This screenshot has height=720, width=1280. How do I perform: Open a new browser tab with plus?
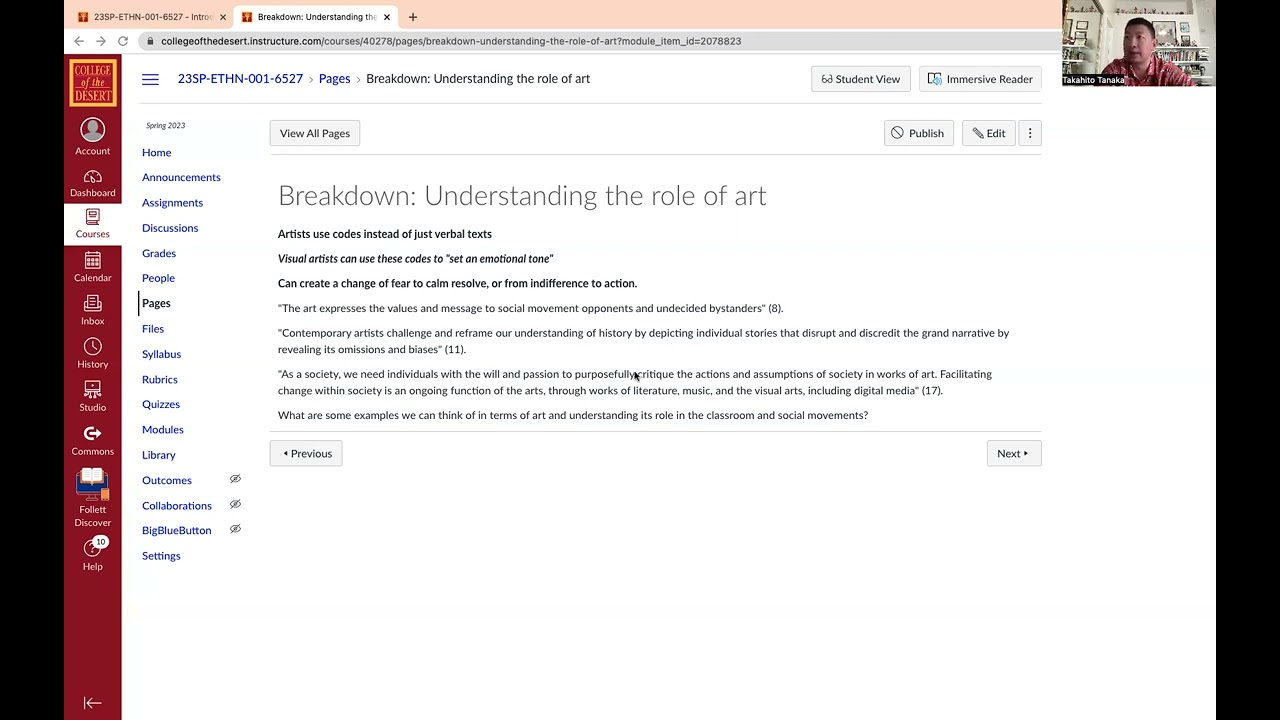coord(413,17)
